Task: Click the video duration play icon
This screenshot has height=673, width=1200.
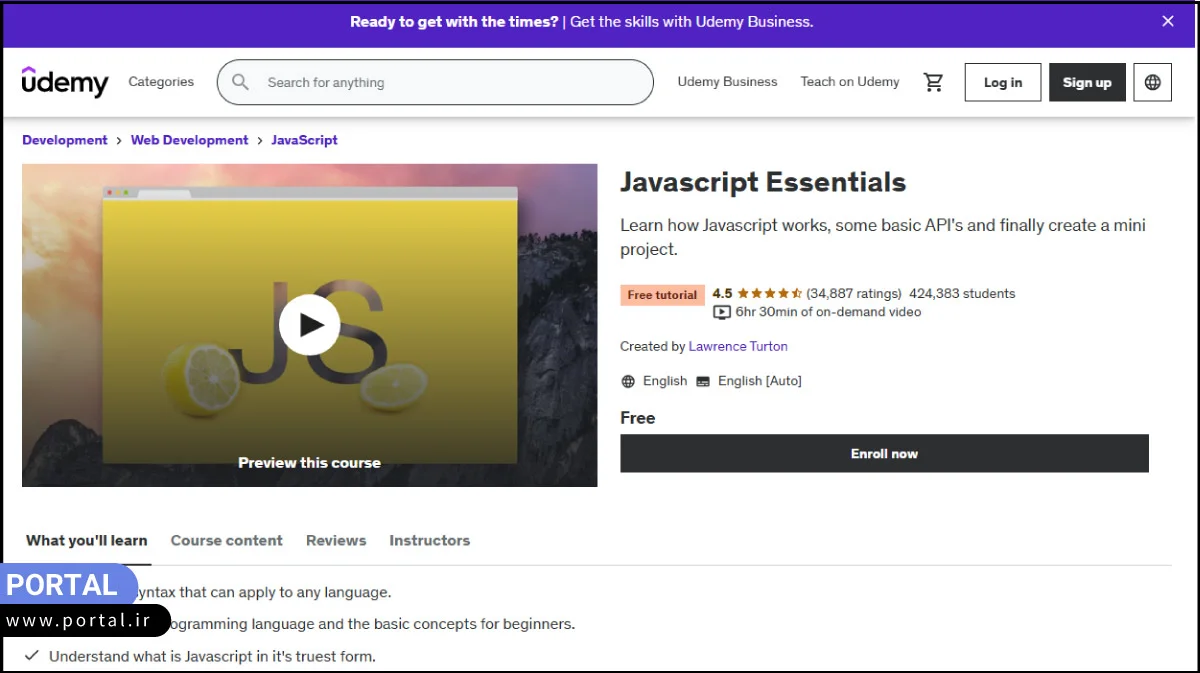Action: [x=722, y=312]
